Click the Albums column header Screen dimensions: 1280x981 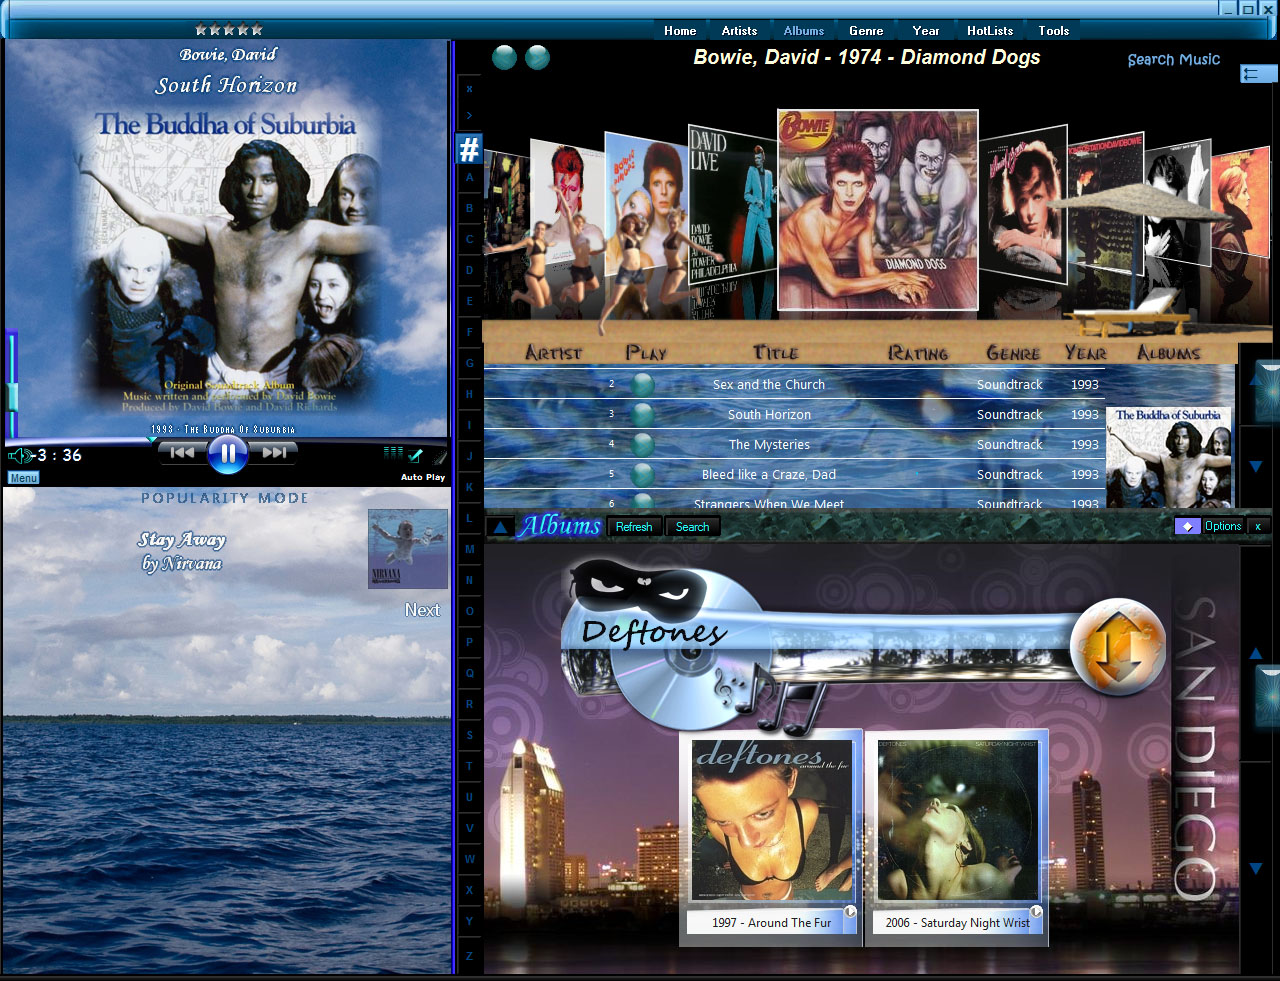pos(1168,352)
